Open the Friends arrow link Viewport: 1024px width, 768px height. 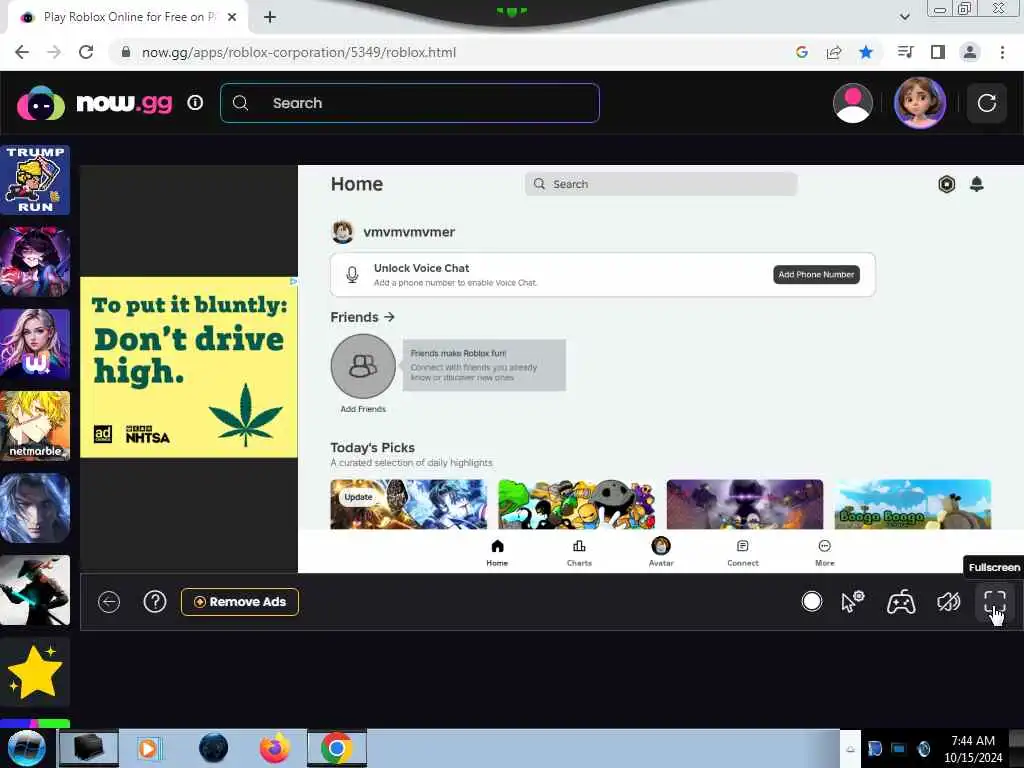362,317
